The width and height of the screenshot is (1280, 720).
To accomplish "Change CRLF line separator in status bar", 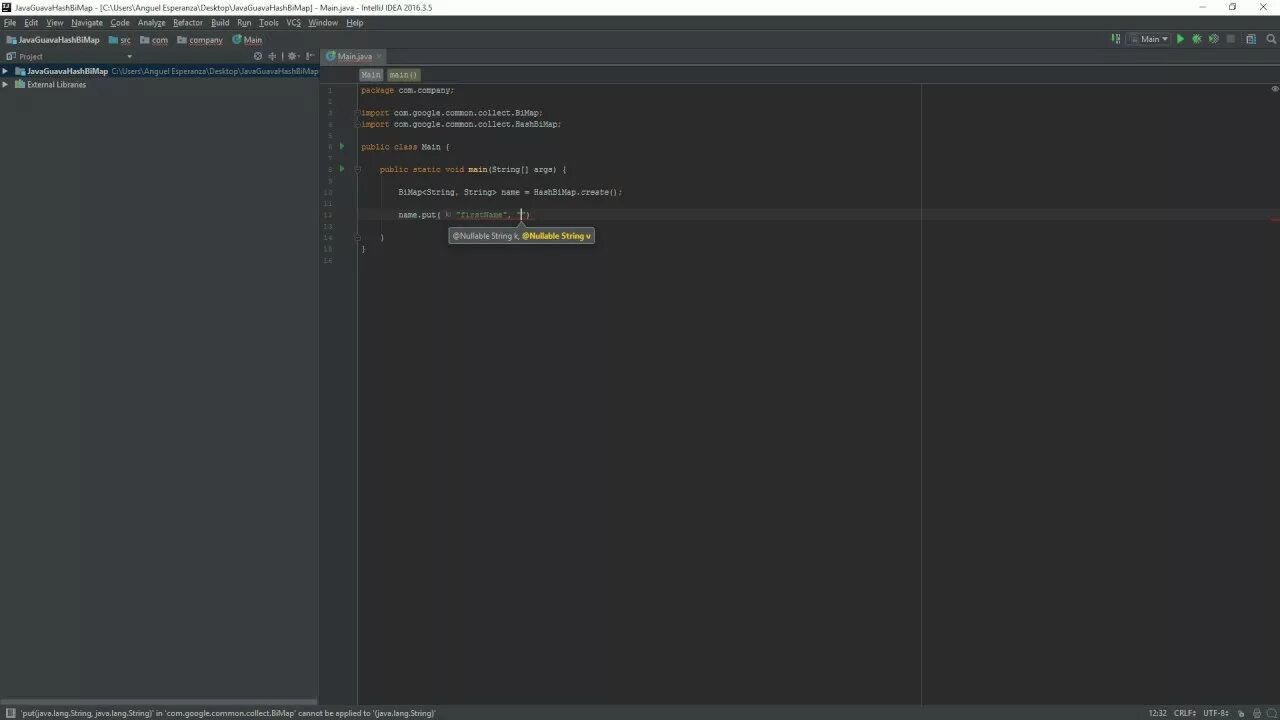I will (x=1185, y=713).
